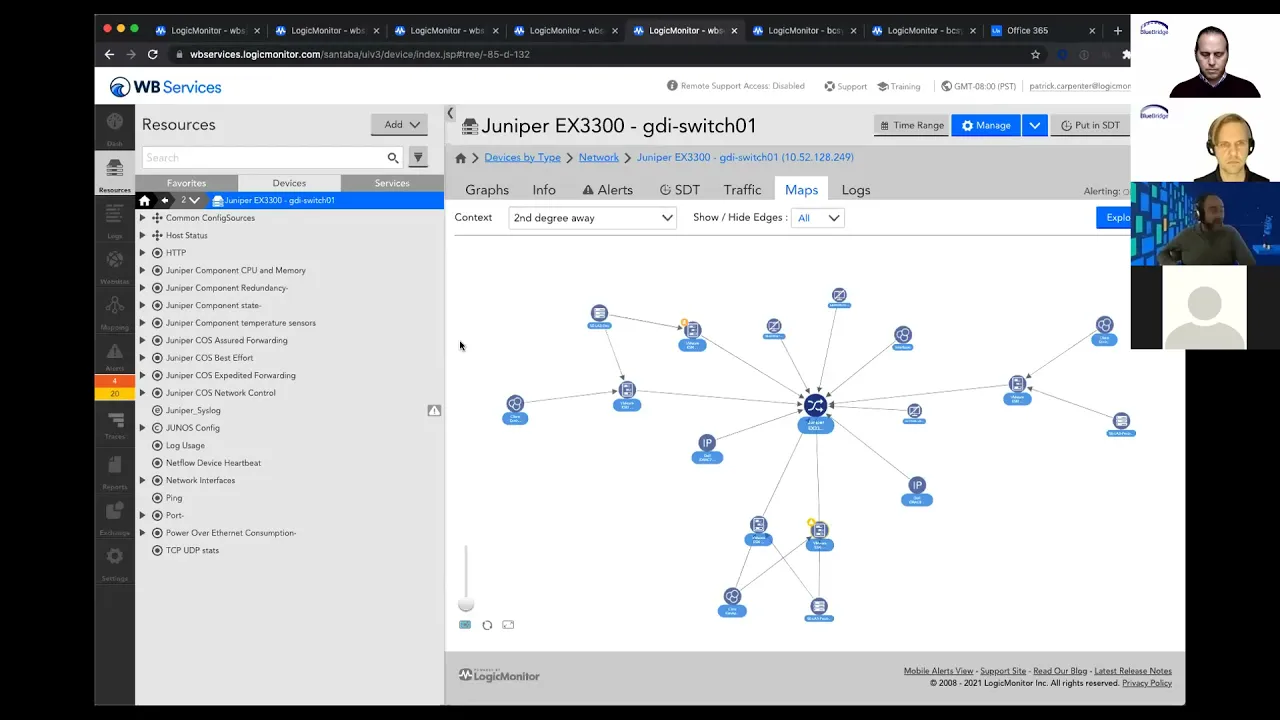Image resolution: width=1280 pixels, height=720 pixels.
Task: Select the central switch node on the map
Action: (815, 406)
